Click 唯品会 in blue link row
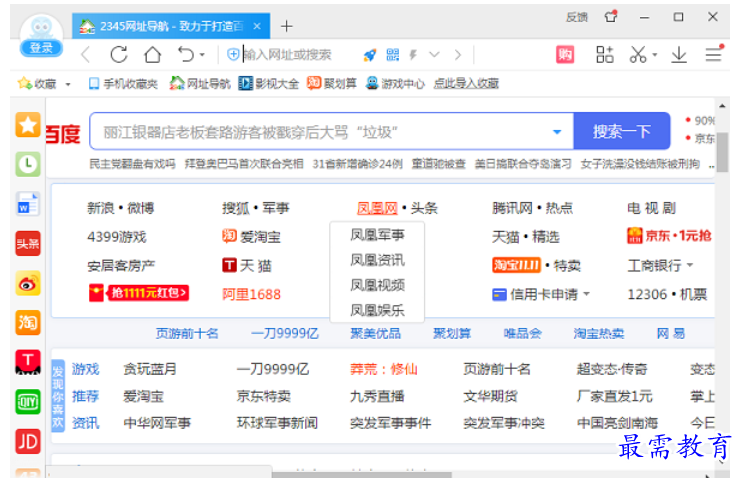Viewport: 740px width, 478px height. [522, 334]
